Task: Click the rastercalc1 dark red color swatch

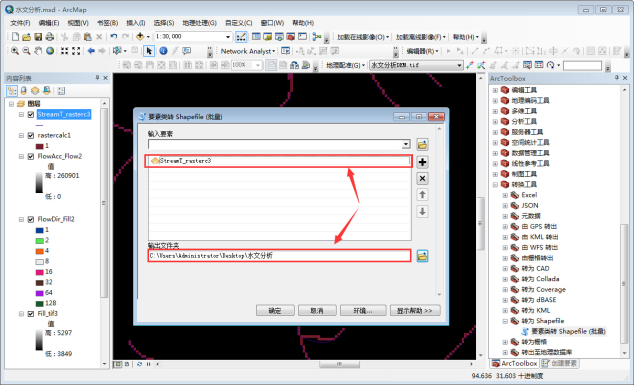Action: coord(40,146)
